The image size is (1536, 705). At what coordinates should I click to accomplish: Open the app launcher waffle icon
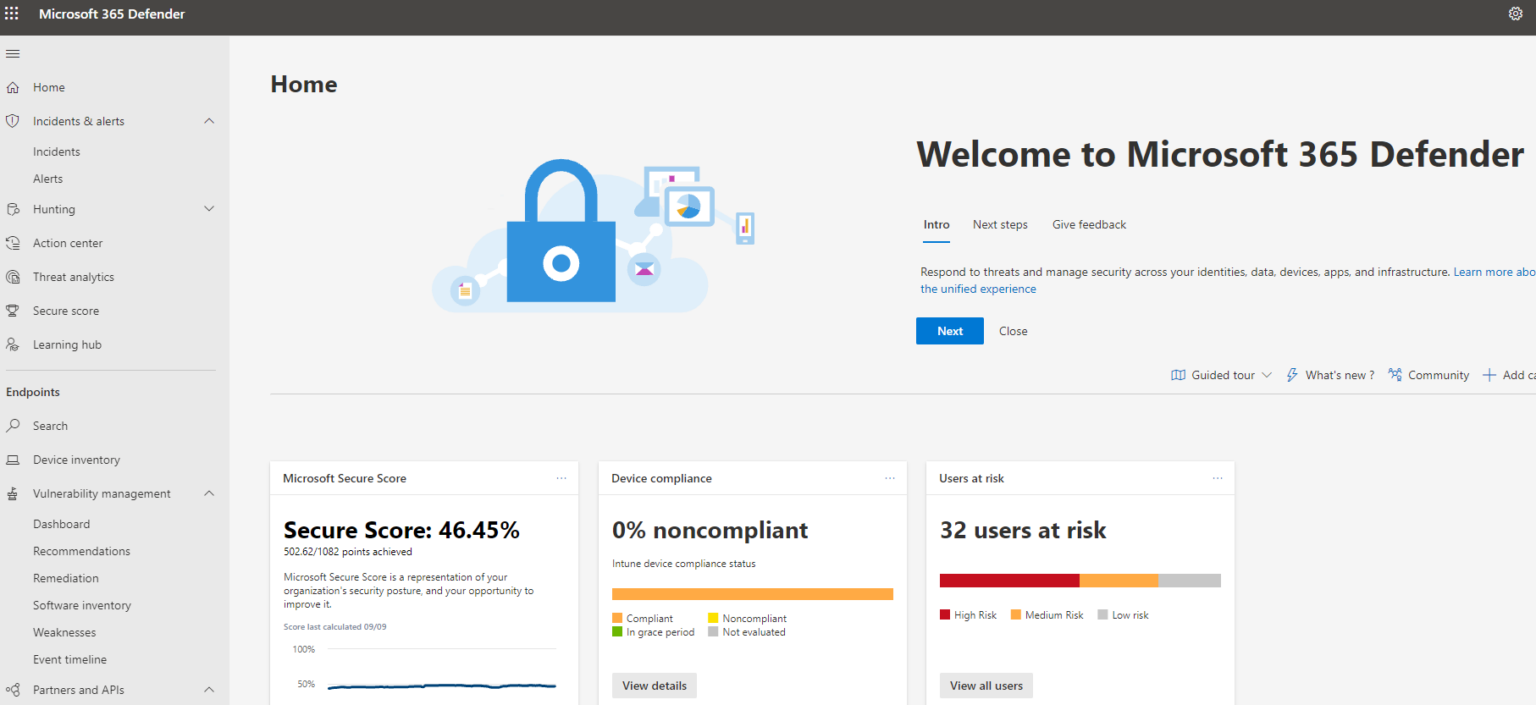(12, 14)
